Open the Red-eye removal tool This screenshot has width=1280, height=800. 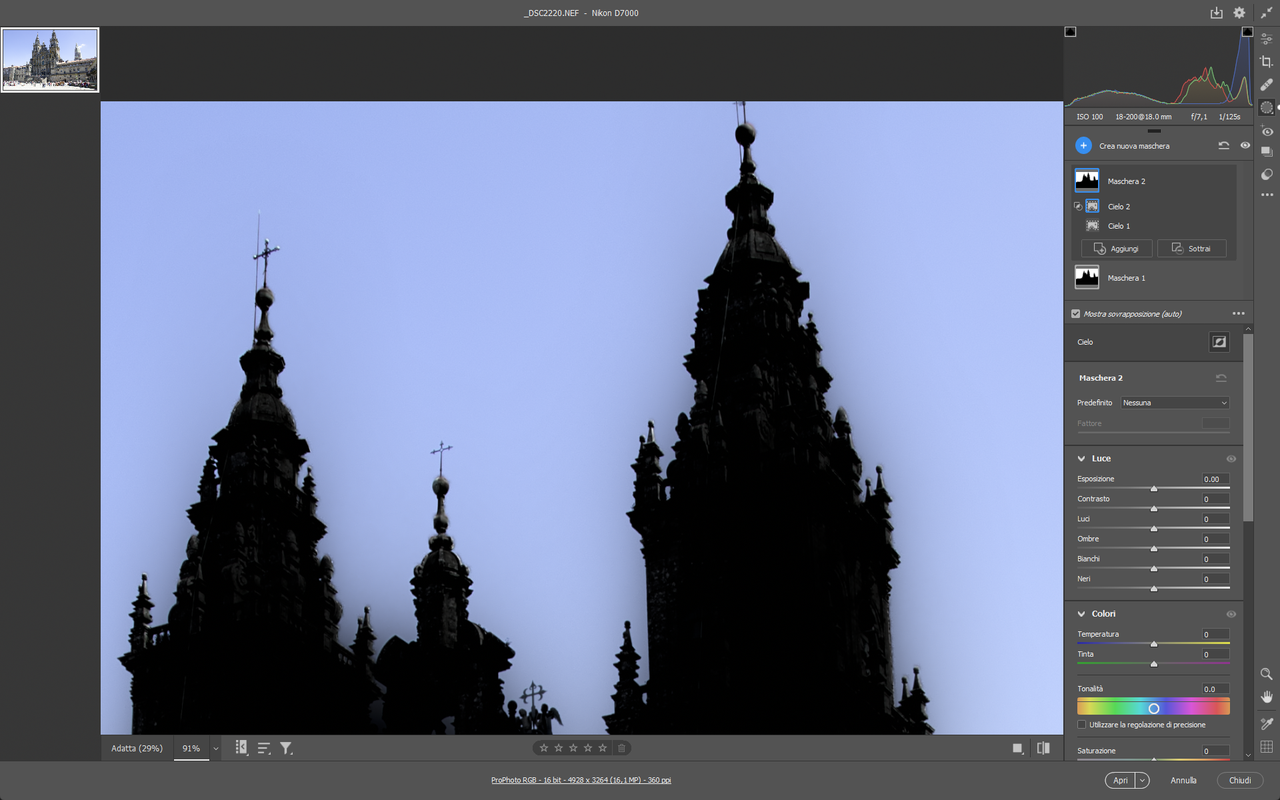click(1267, 131)
